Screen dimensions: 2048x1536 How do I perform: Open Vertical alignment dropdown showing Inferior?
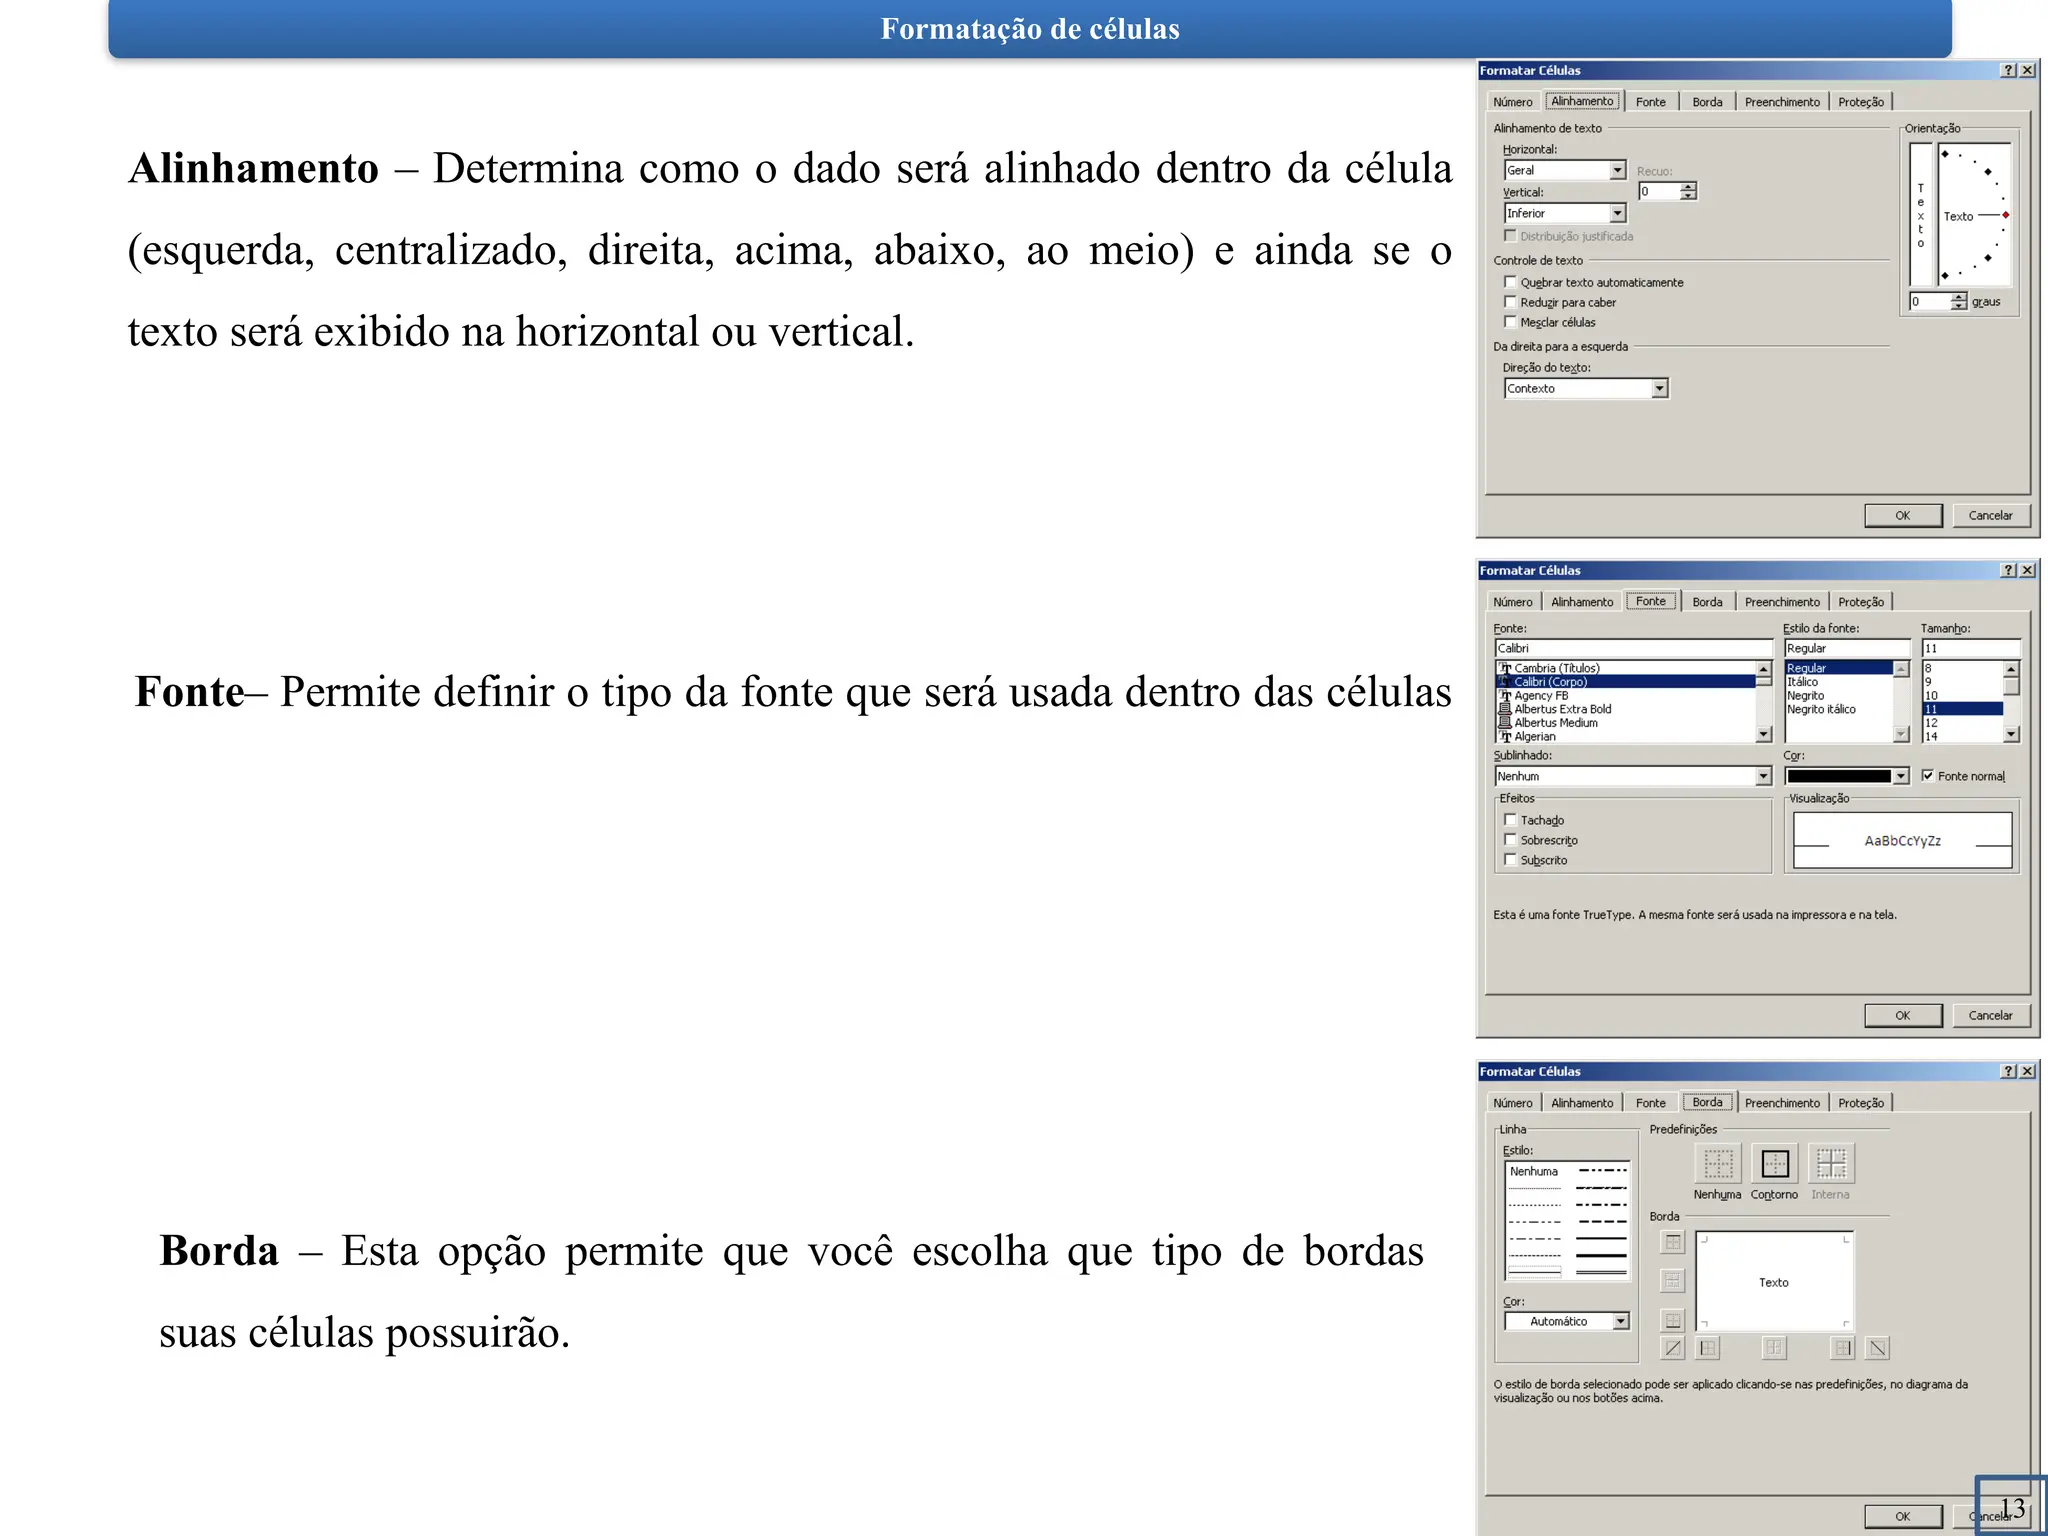(x=1565, y=213)
